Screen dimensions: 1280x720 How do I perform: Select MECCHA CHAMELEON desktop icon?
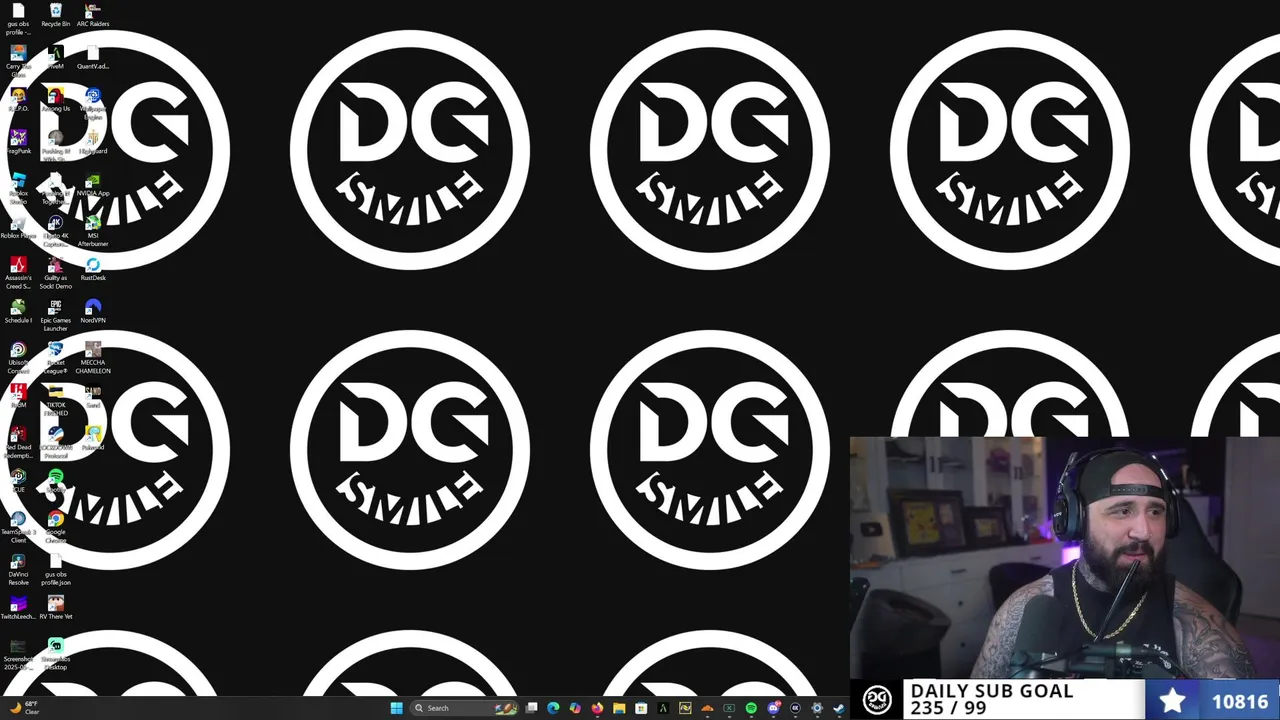tap(93, 358)
